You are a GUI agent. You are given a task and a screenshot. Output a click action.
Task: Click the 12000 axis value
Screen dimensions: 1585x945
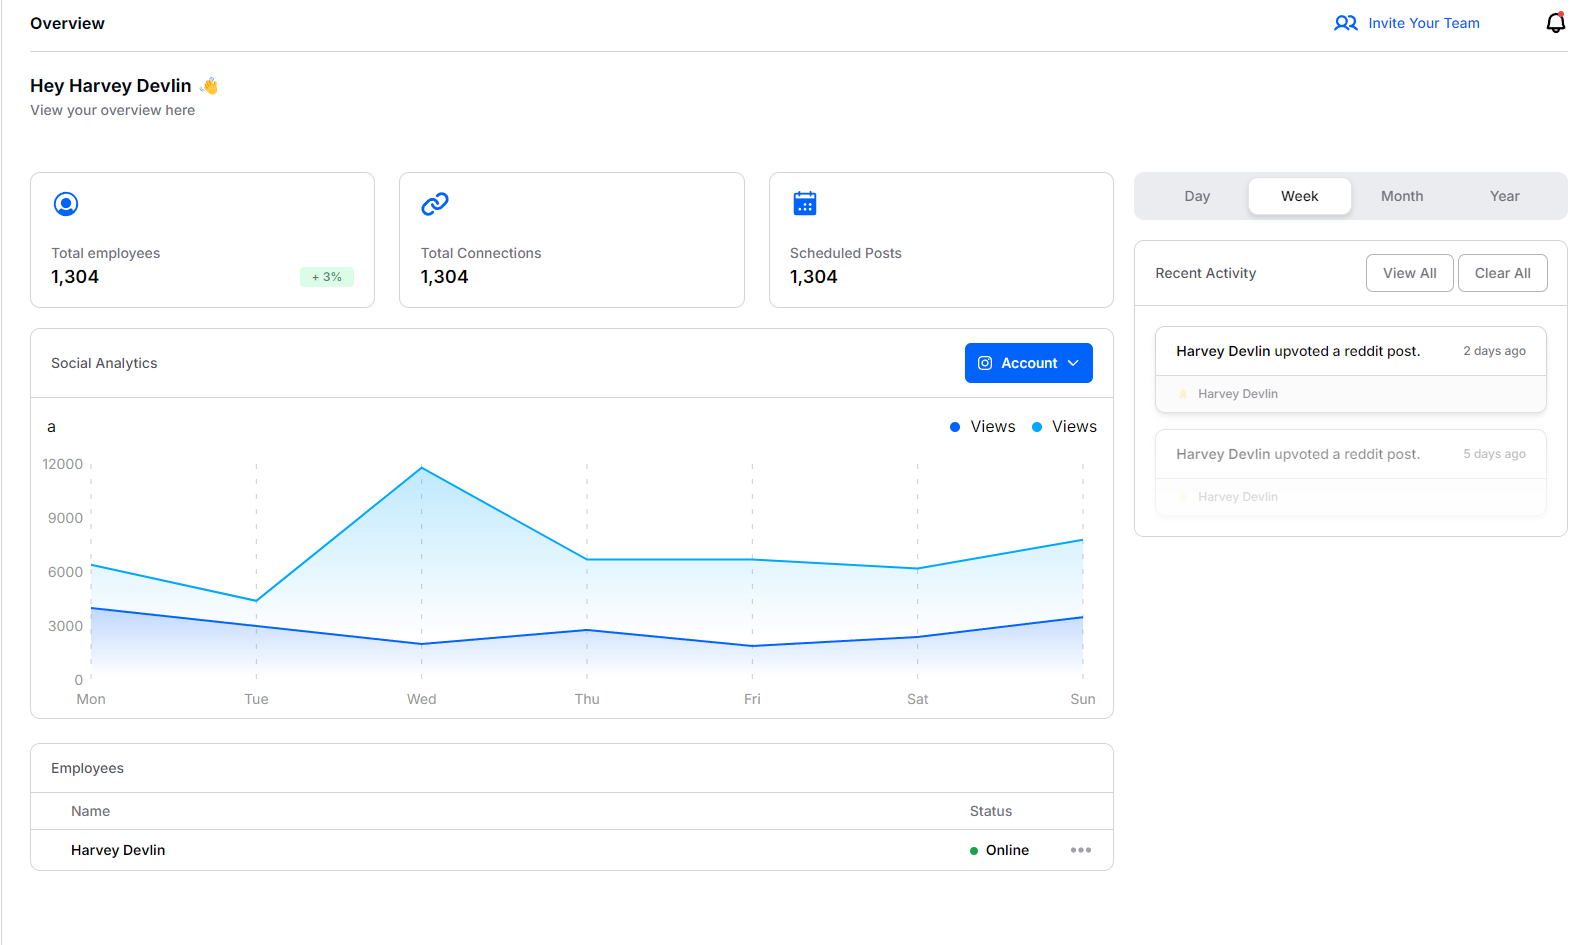tap(63, 464)
